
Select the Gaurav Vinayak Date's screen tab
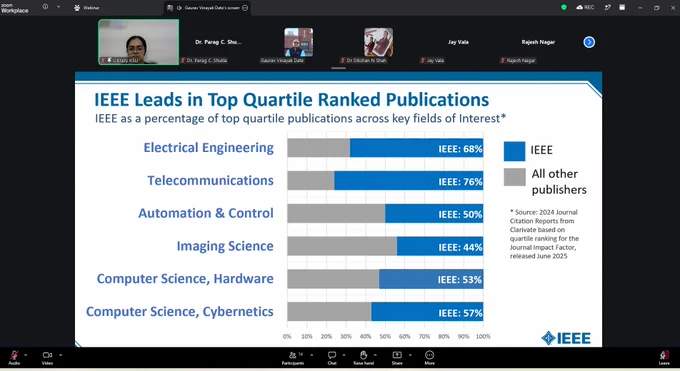(207, 8)
